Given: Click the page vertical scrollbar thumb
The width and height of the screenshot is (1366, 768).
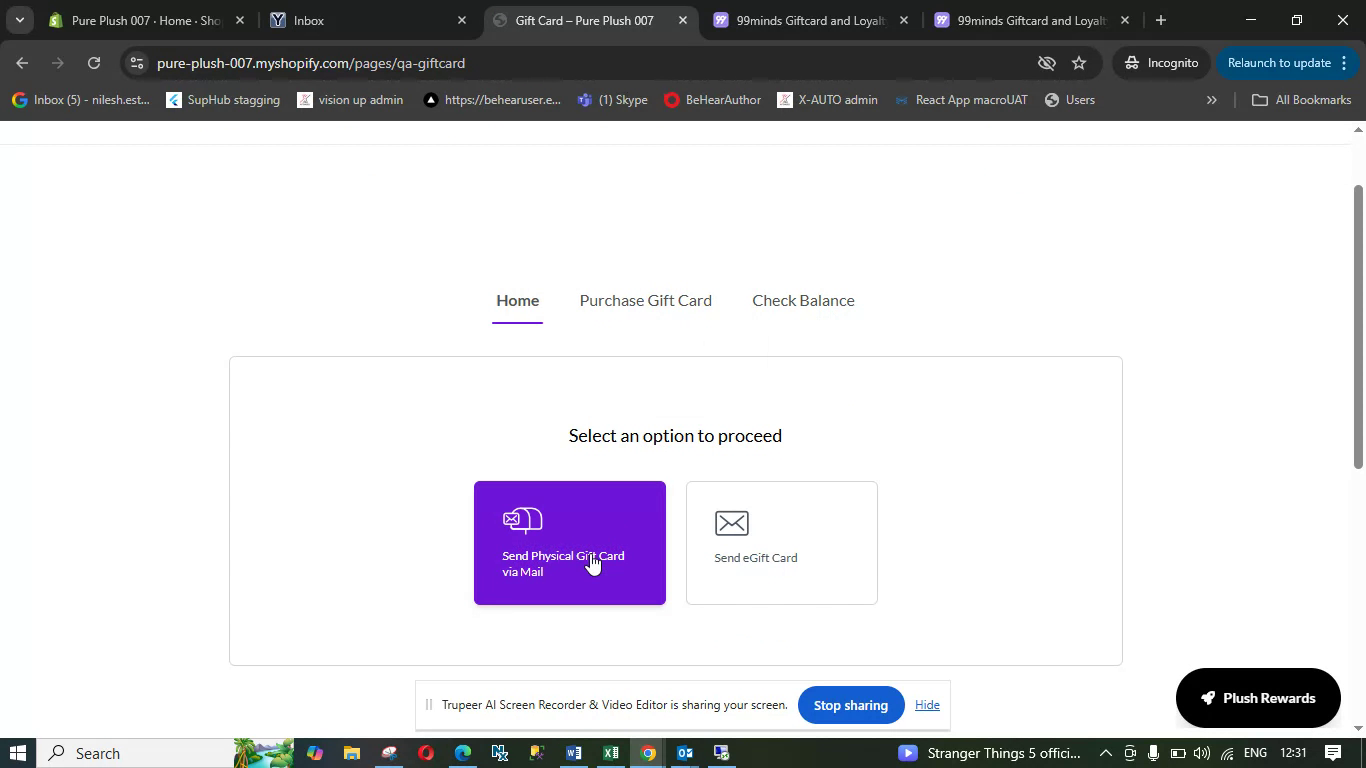Looking at the screenshot, I should coord(1358,326).
